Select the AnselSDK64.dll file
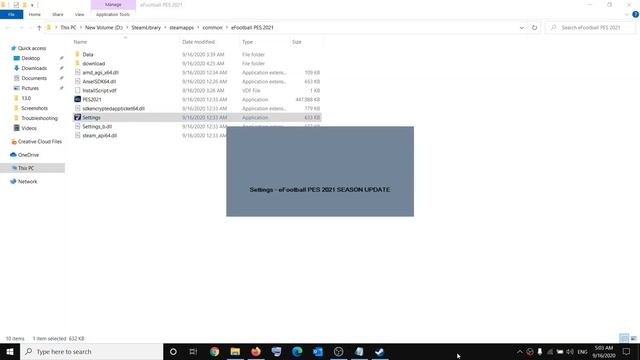This screenshot has height=360, width=640. pyautogui.click(x=99, y=81)
